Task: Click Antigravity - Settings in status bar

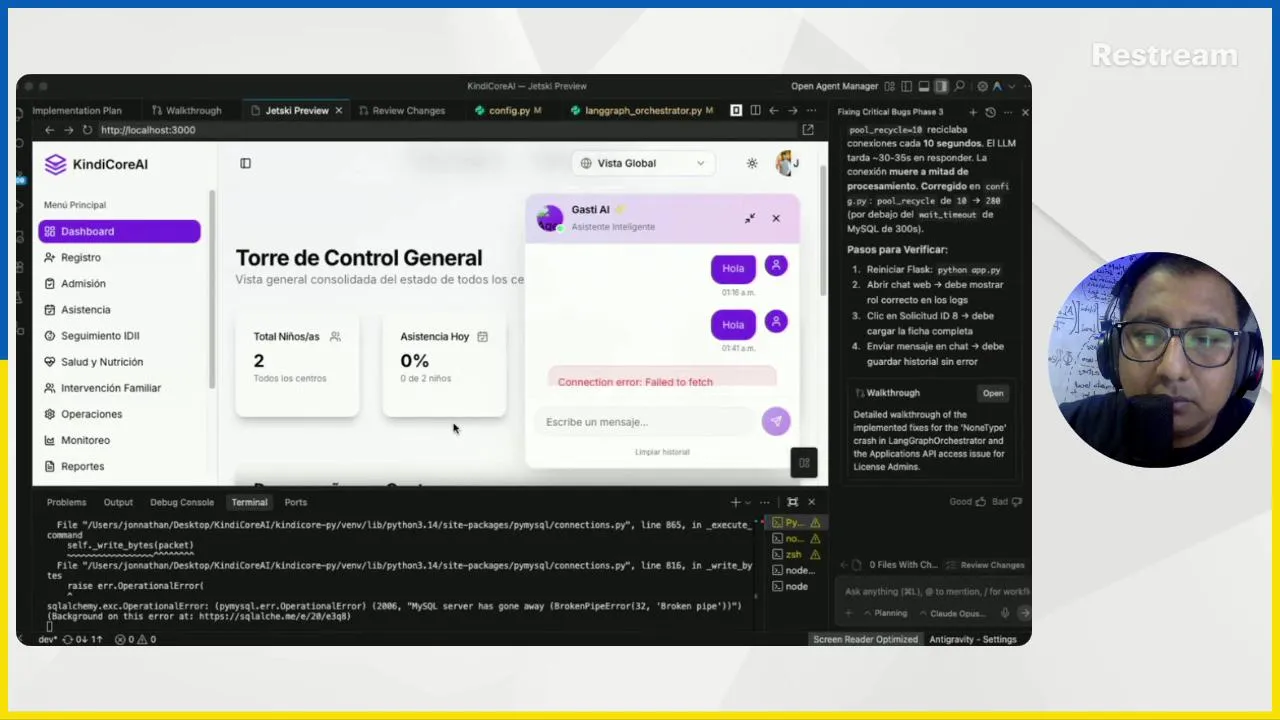Action: (973, 639)
